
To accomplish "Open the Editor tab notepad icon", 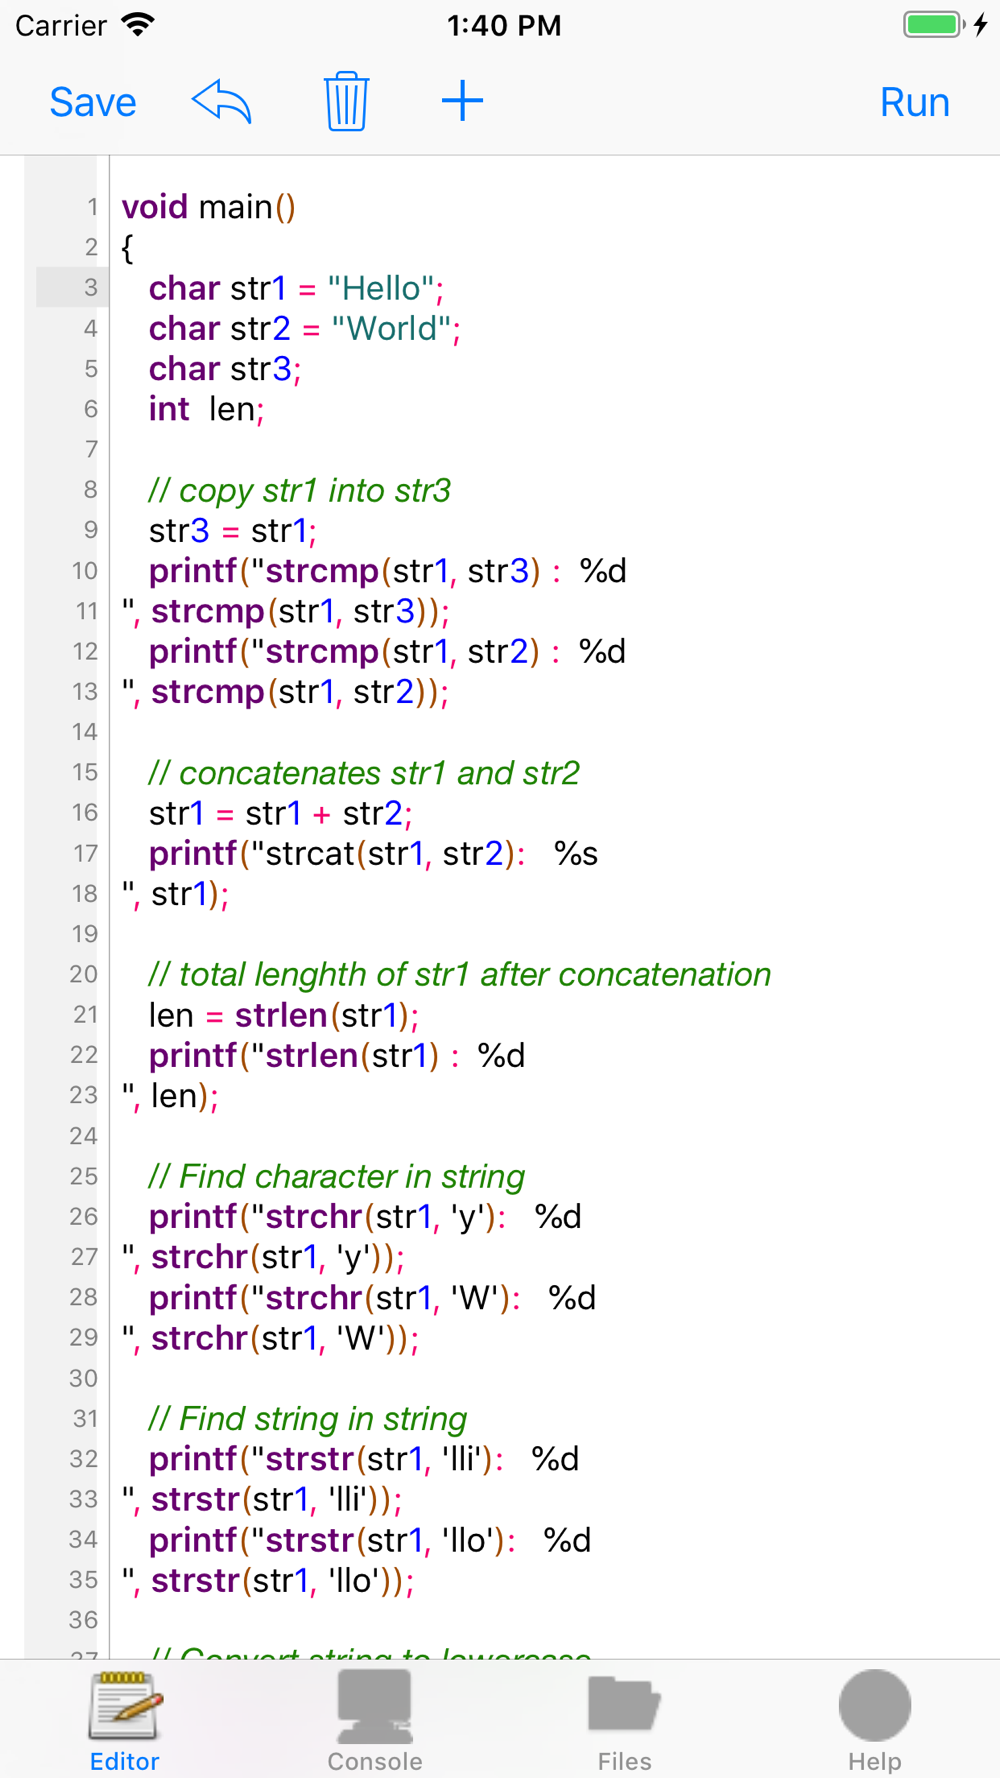I will pyautogui.click(x=125, y=1706).
